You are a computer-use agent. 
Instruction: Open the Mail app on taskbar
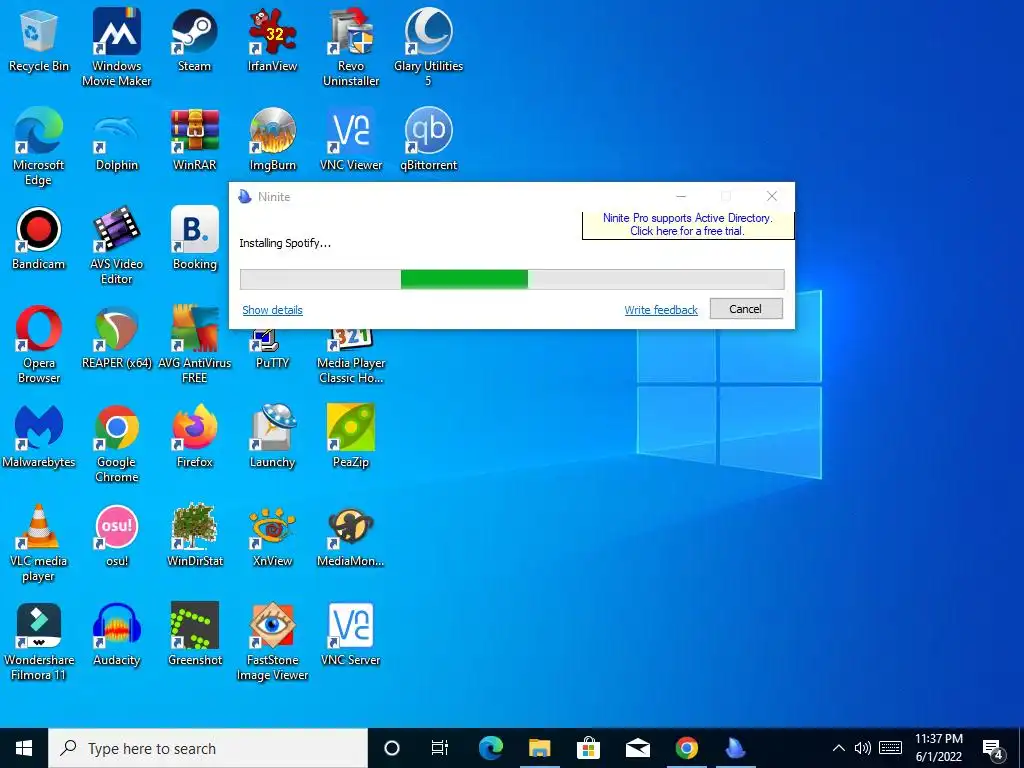pos(637,748)
